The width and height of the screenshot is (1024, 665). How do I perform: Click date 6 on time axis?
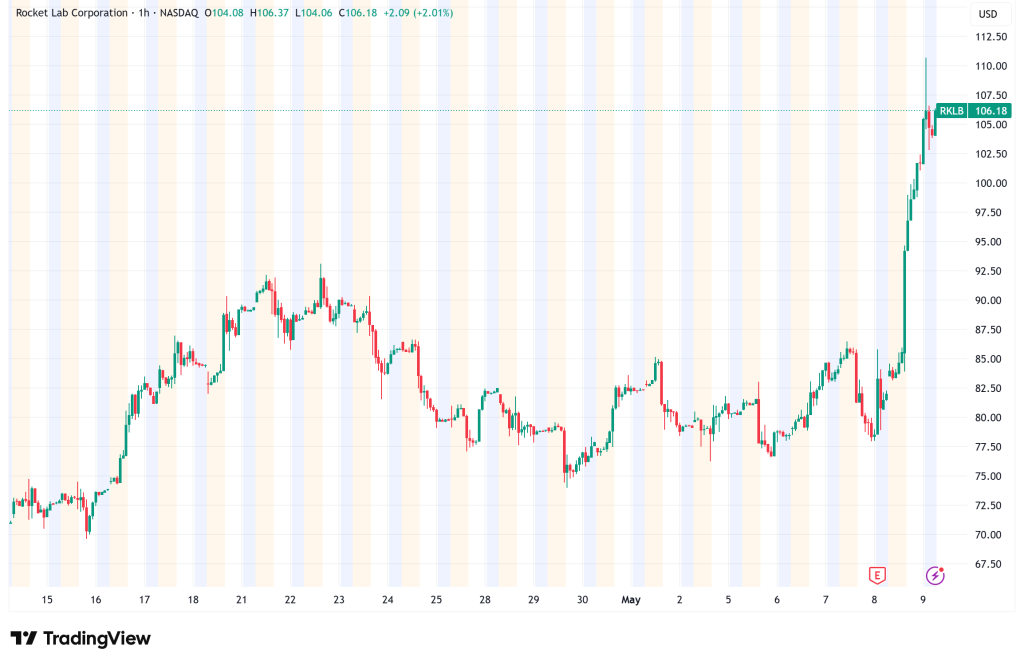[777, 600]
